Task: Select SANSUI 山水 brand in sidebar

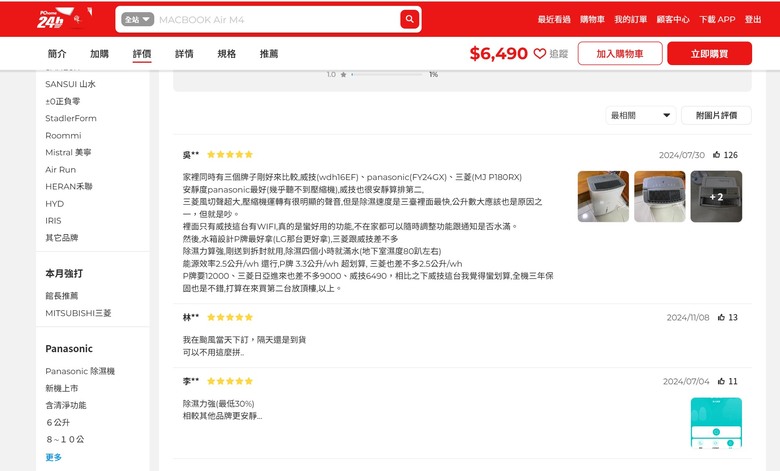Action: pyautogui.click(x=70, y=84)
